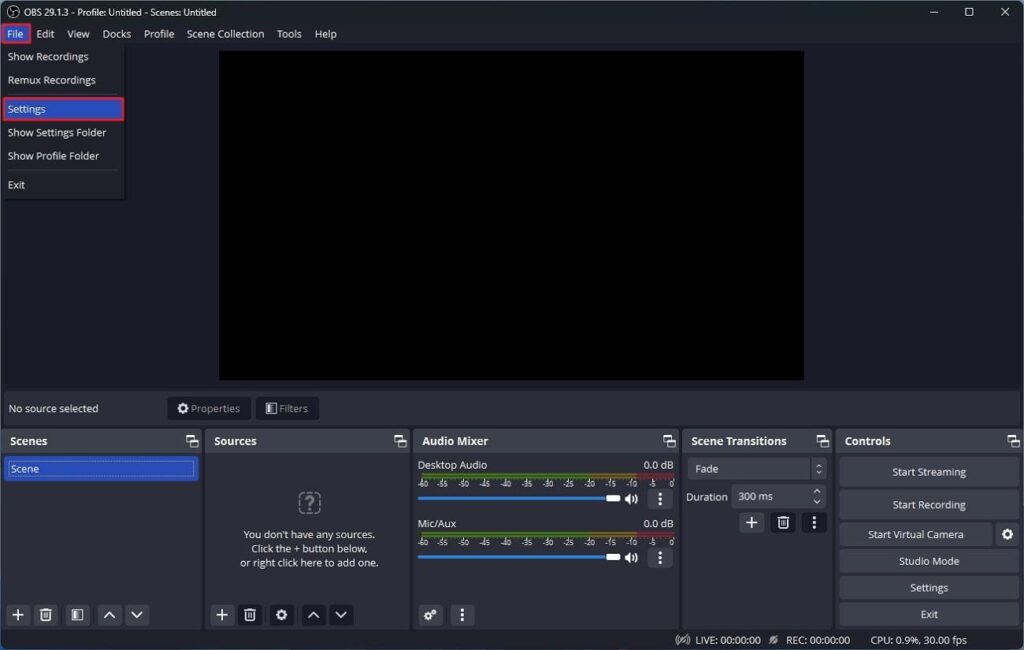Move the scene up with the arrow icon
The width and height of the screenshot is (1024, 650).
point(109,615)
